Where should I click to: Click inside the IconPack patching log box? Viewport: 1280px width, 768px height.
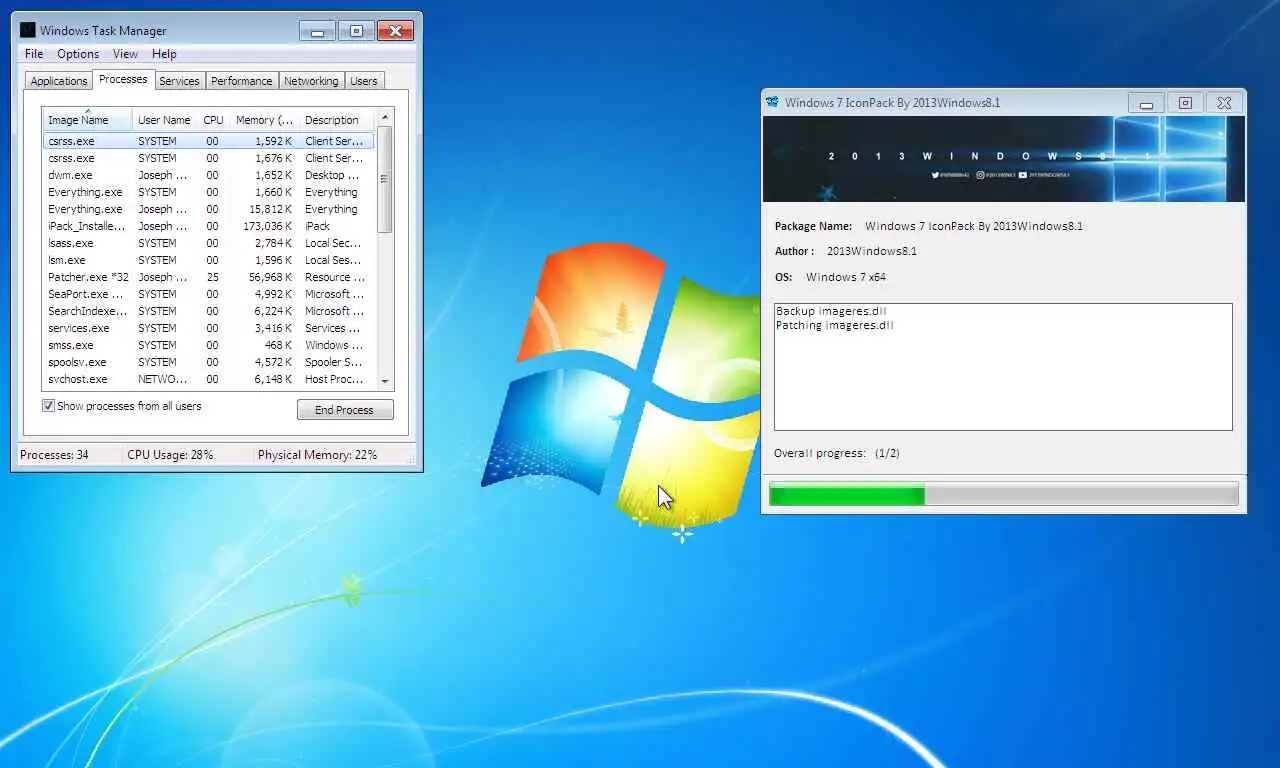coord(1003,367)
